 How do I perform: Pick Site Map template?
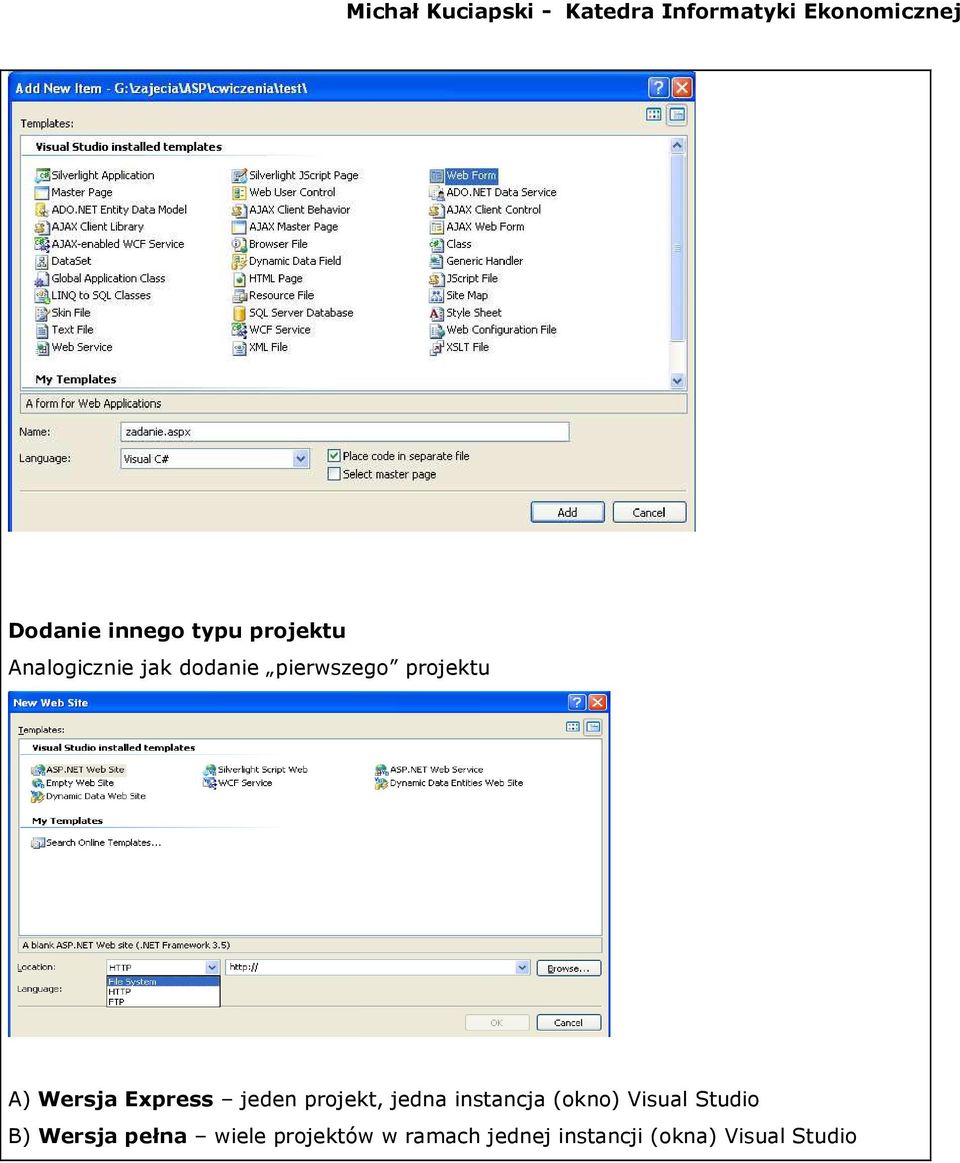(x=458, y=295)
